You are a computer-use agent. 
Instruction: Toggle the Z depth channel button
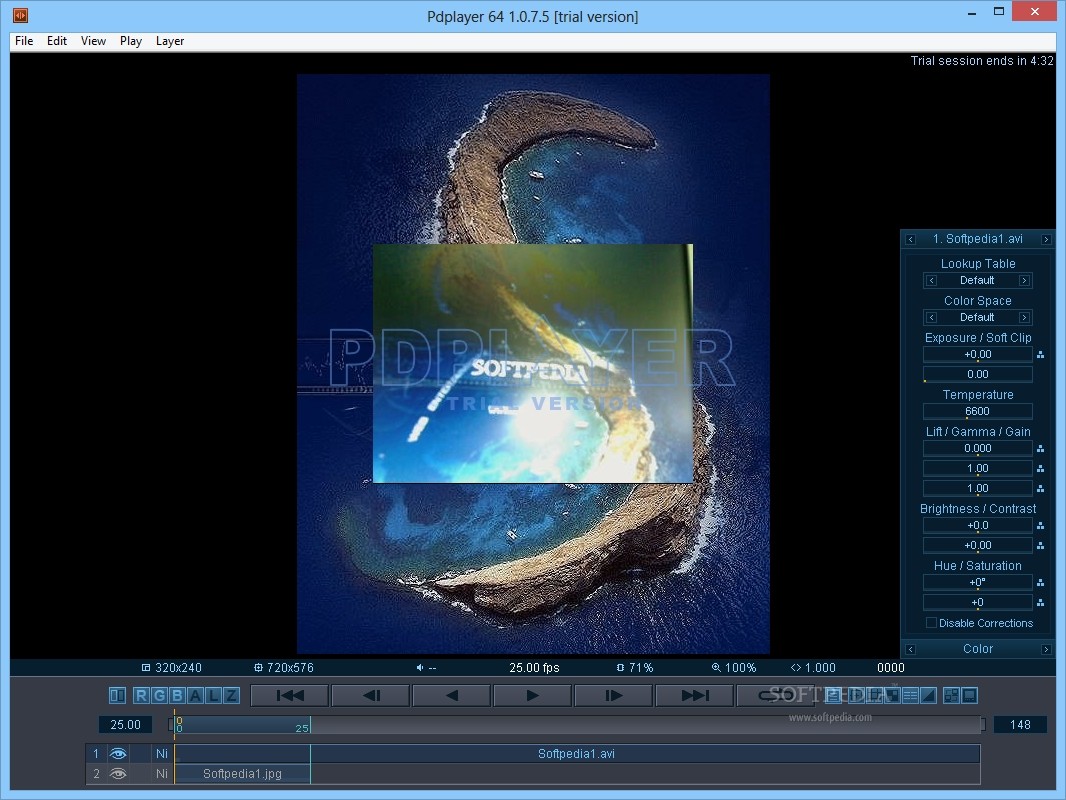pos(231,695)
